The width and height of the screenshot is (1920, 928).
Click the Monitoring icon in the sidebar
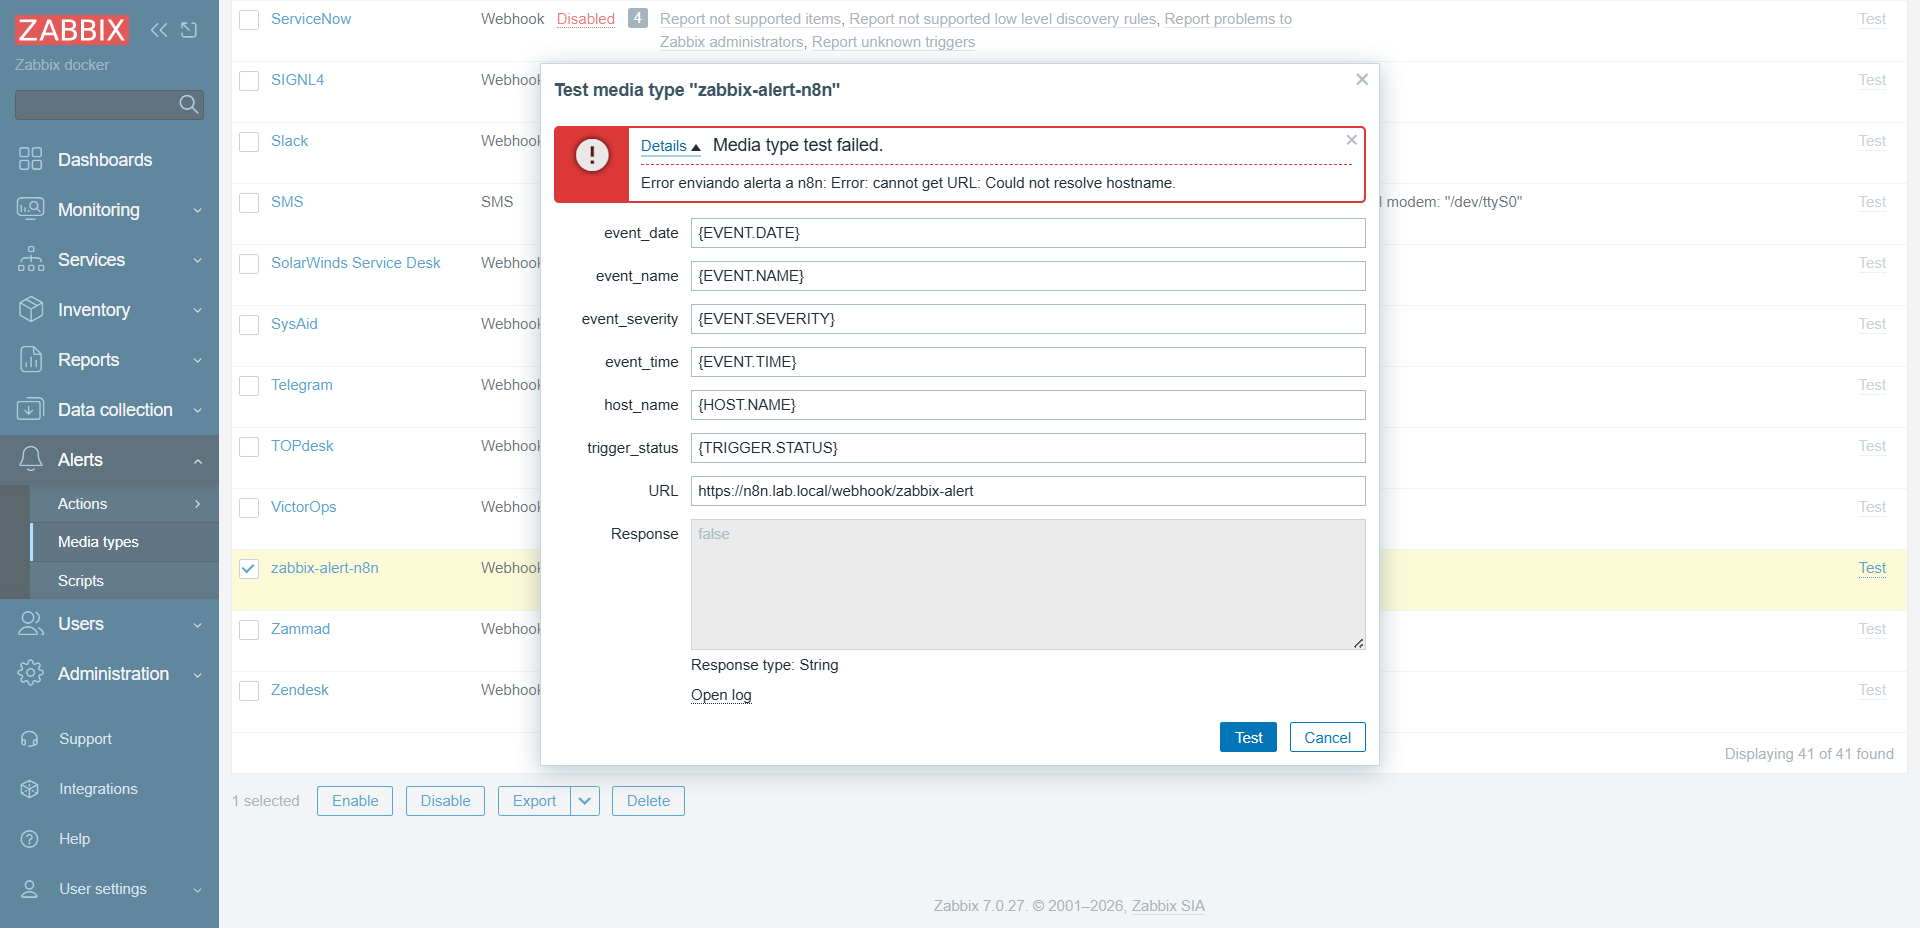[x=31, y=209]
